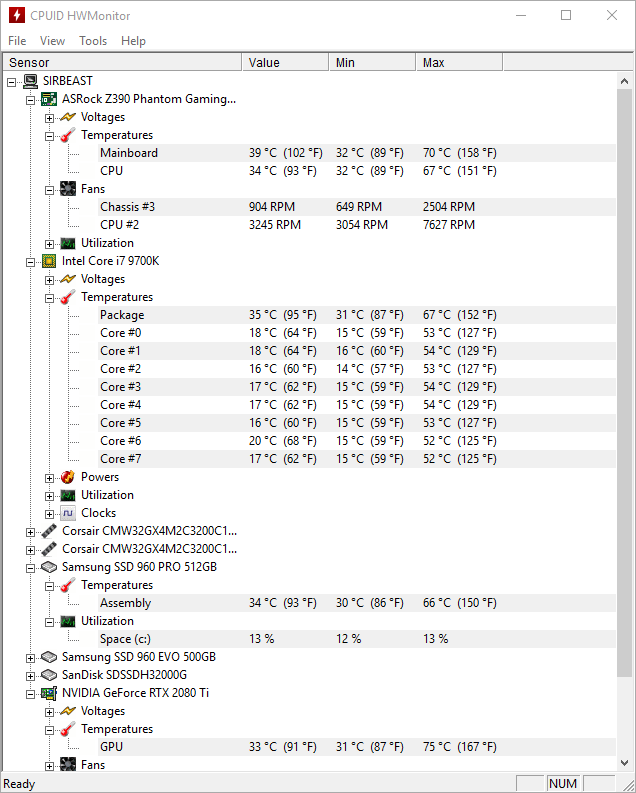Open the Help menu
This screenshot has height=793, width=636.
point(133,41)
